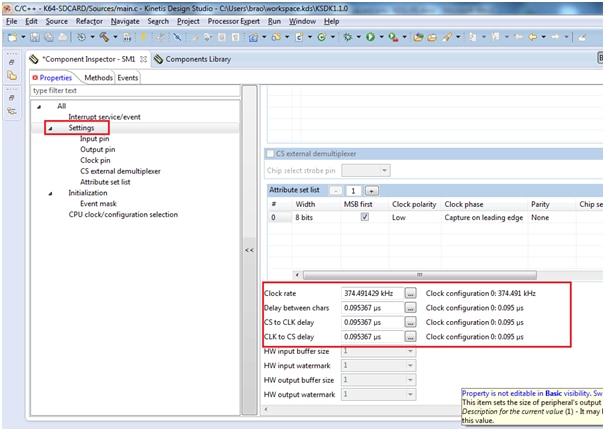Viewport: 605px width, 431px height.
Task: Click the Build hammer icon in toolbar
Action: click(x=103, y=38)
